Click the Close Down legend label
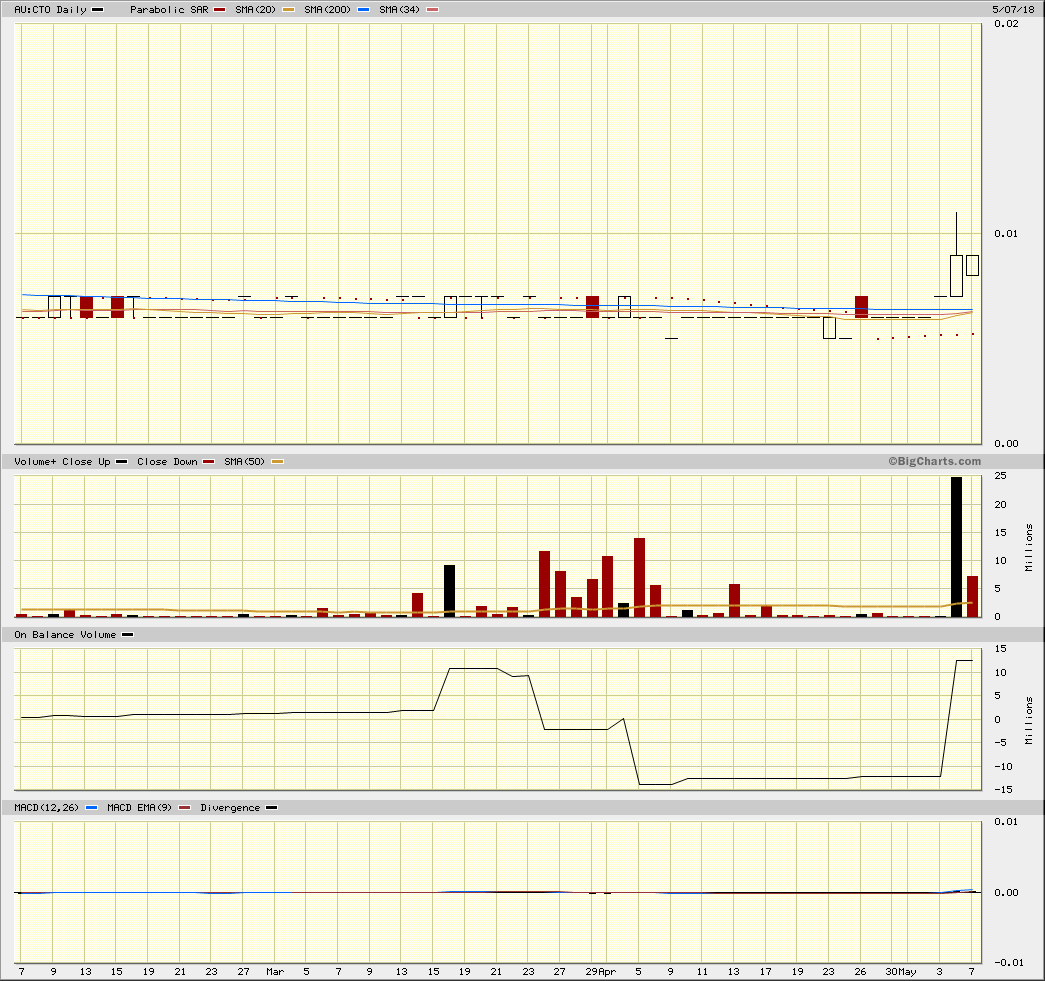 pyautogui.click(x=167, y=461)
